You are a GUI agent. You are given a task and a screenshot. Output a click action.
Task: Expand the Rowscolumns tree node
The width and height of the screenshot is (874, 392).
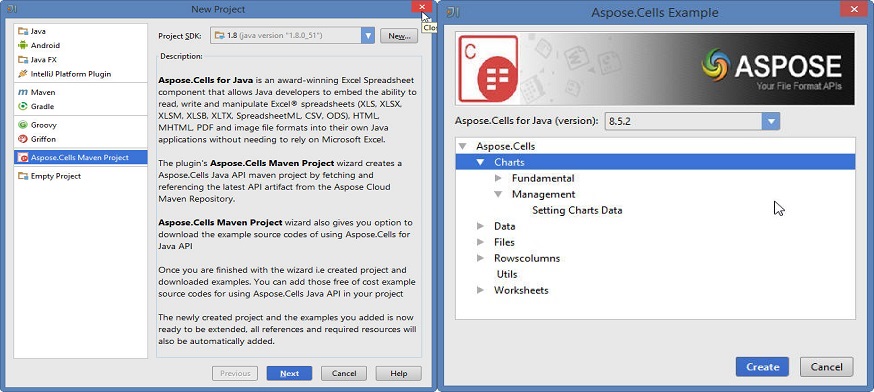pyautogui.click(x=480, y=259)
